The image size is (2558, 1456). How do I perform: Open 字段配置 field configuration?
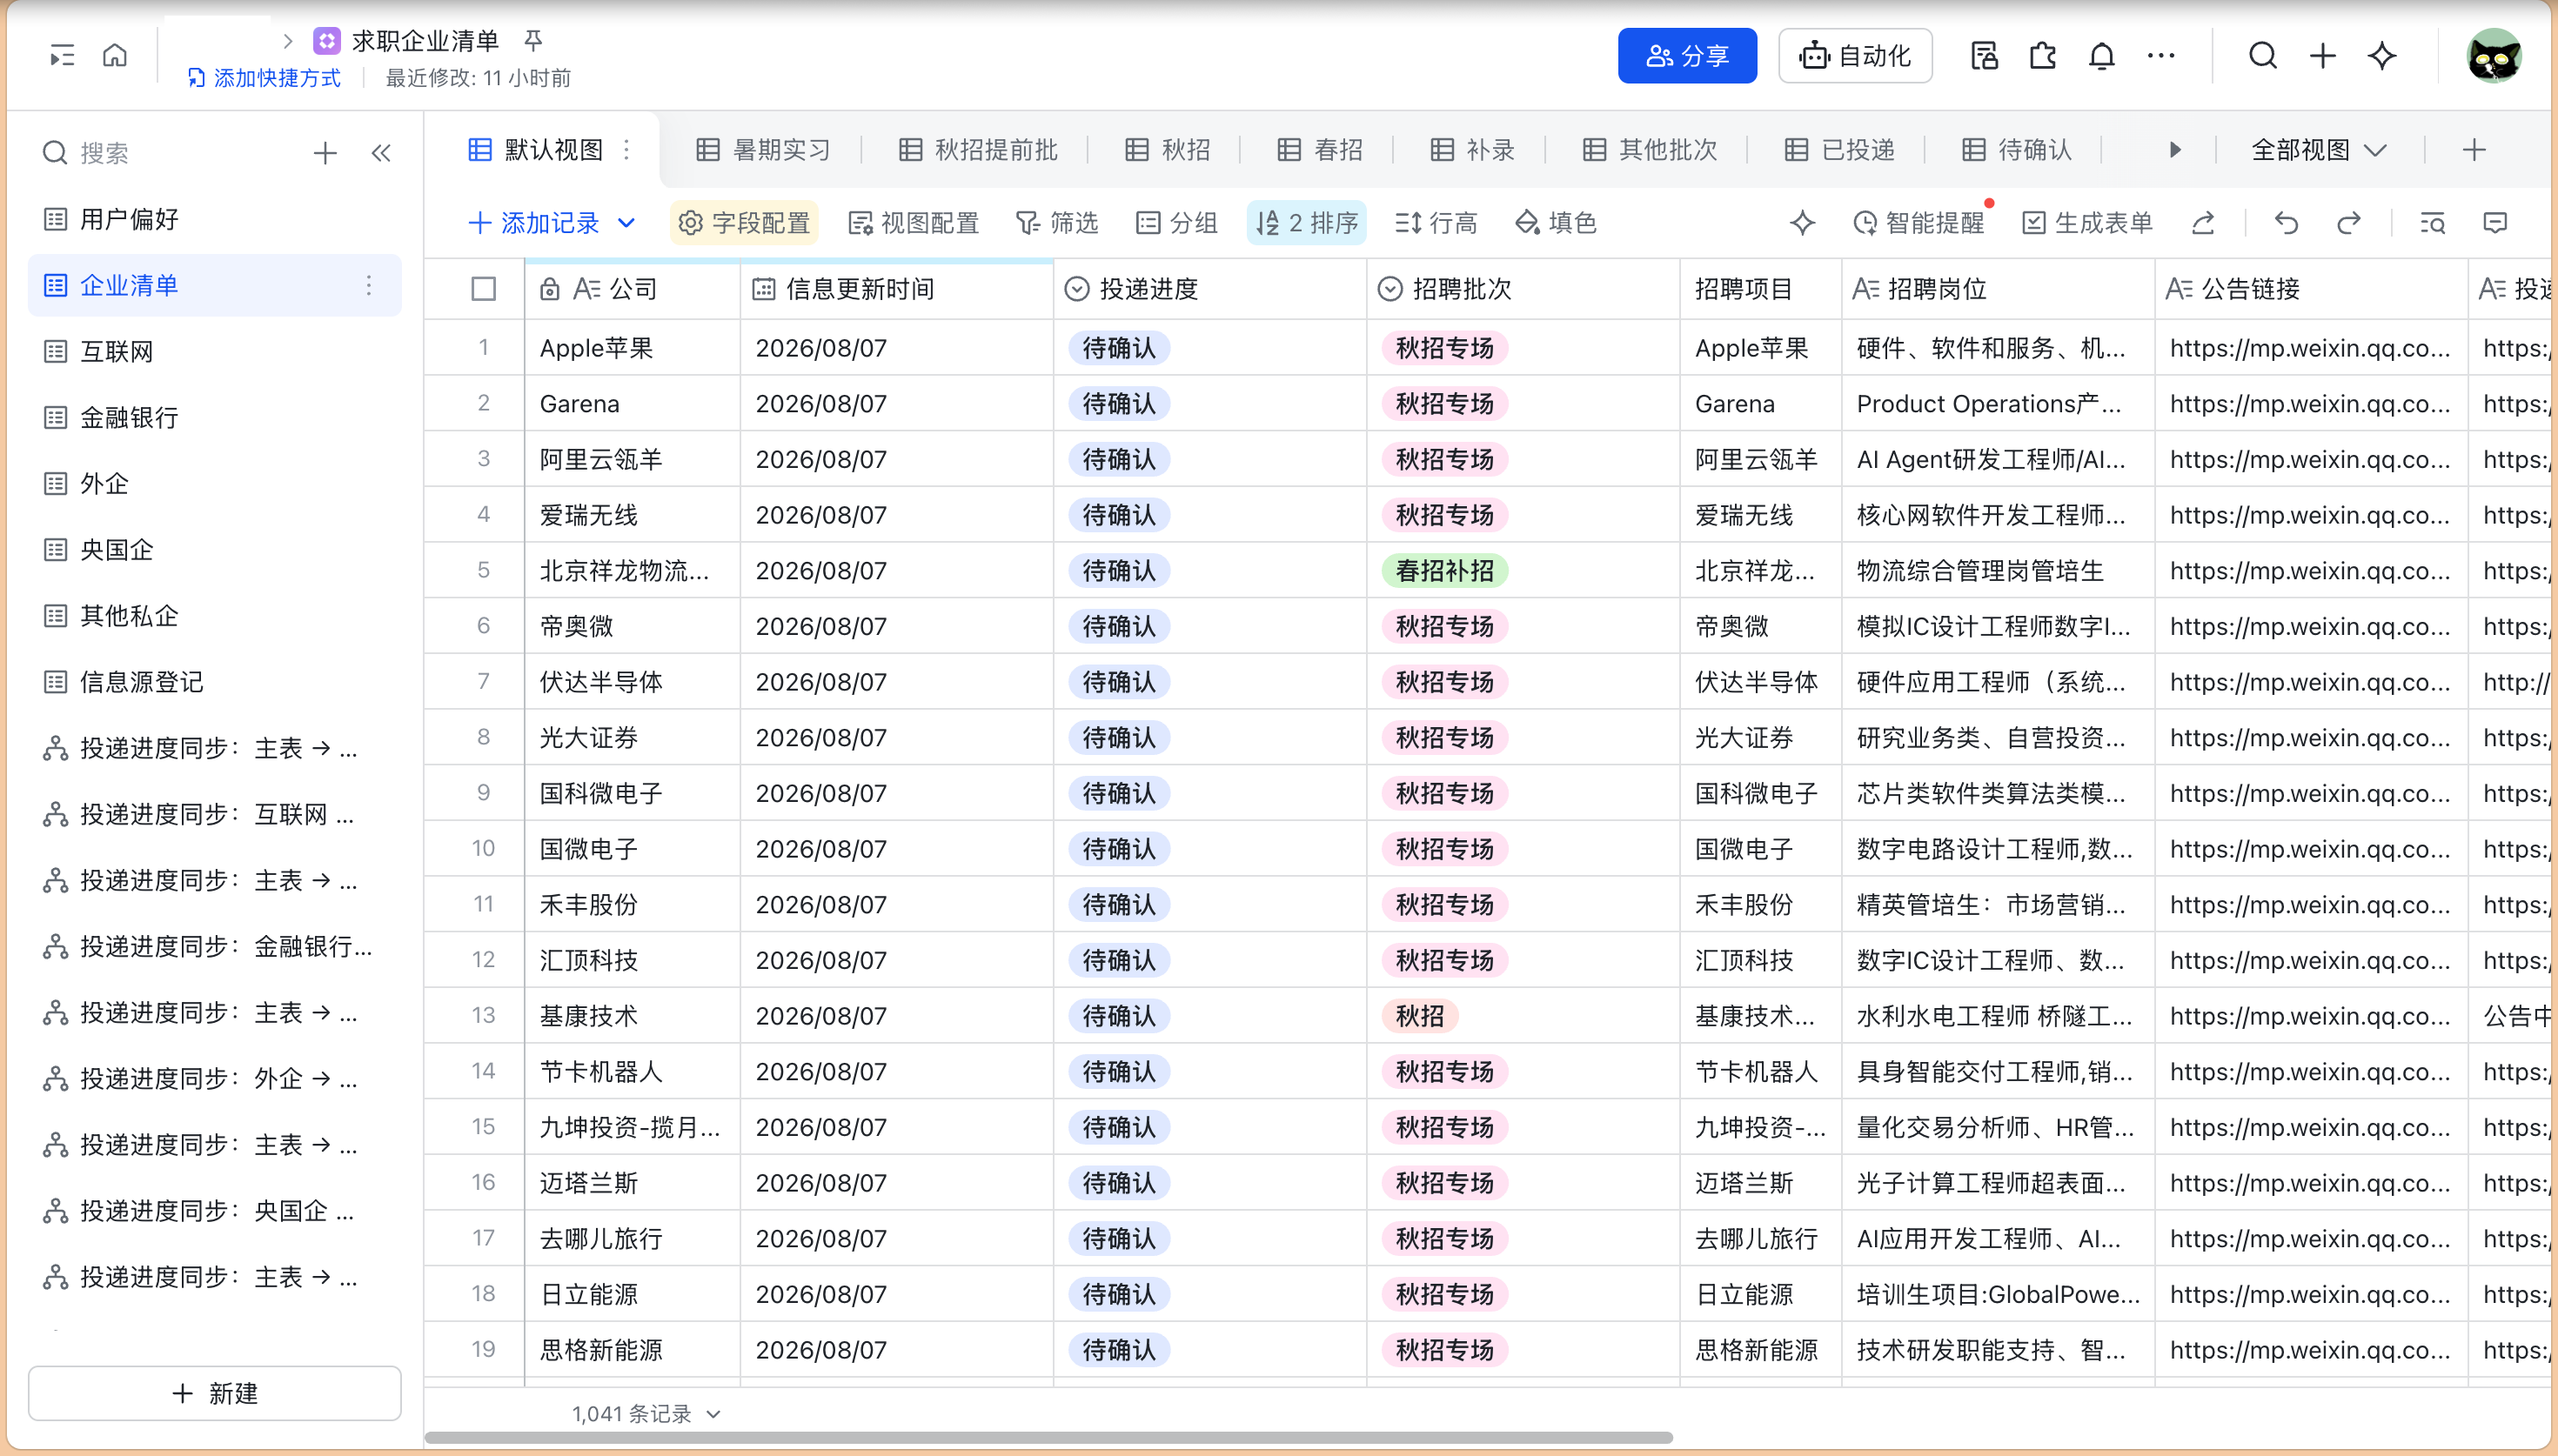coord(744,223)
